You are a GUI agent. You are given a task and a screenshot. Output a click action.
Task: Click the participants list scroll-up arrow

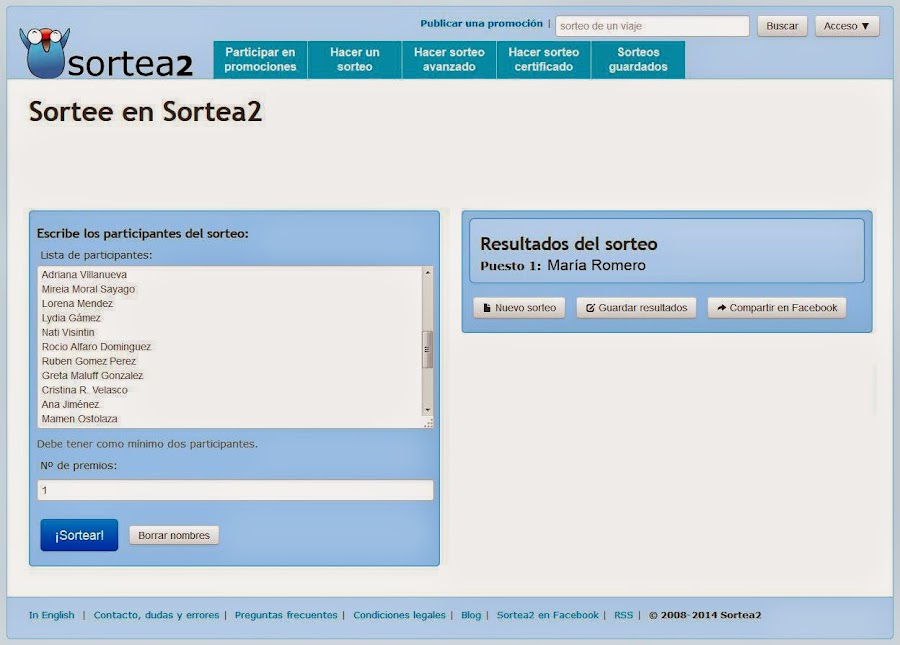[428, 273]
